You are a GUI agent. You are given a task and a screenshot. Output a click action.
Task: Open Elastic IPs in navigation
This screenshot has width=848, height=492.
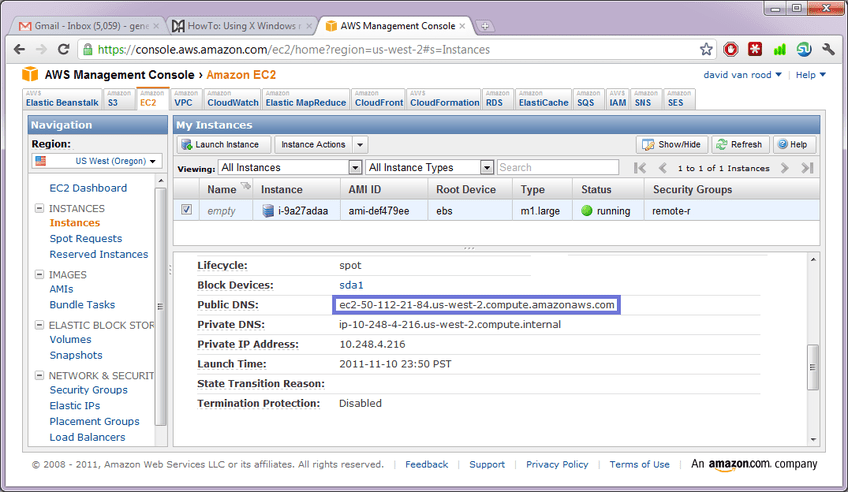point(75,405)
